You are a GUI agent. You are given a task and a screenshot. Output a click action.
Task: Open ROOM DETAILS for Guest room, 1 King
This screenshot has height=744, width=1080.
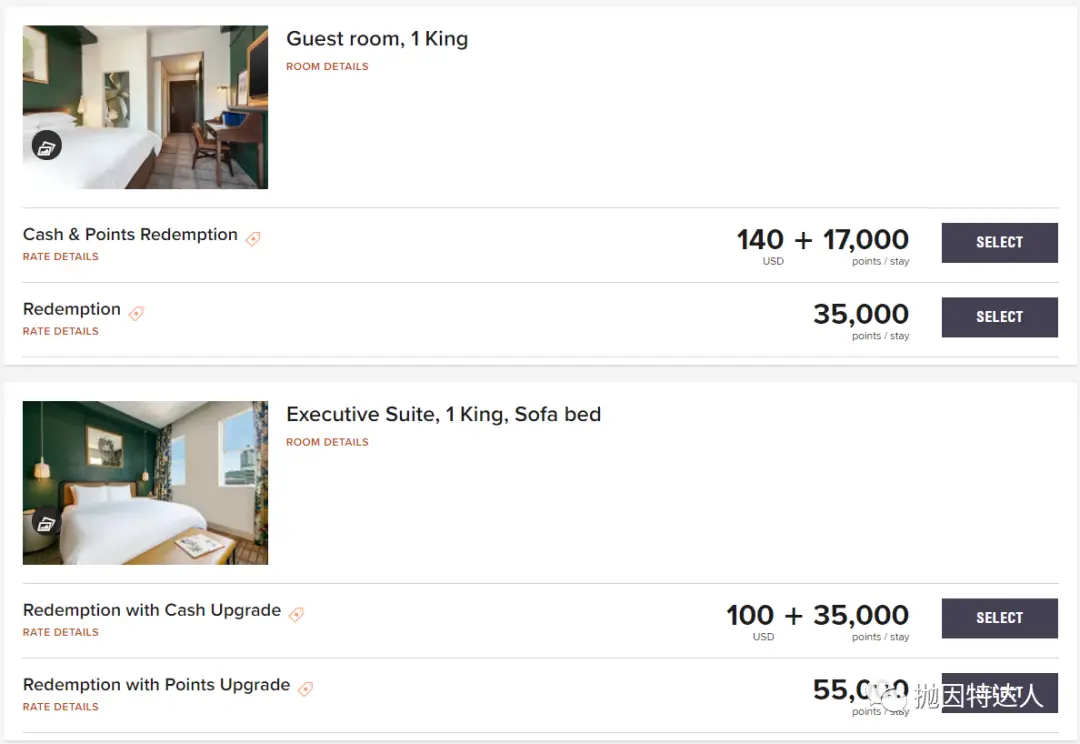click(x=327, y=67)
